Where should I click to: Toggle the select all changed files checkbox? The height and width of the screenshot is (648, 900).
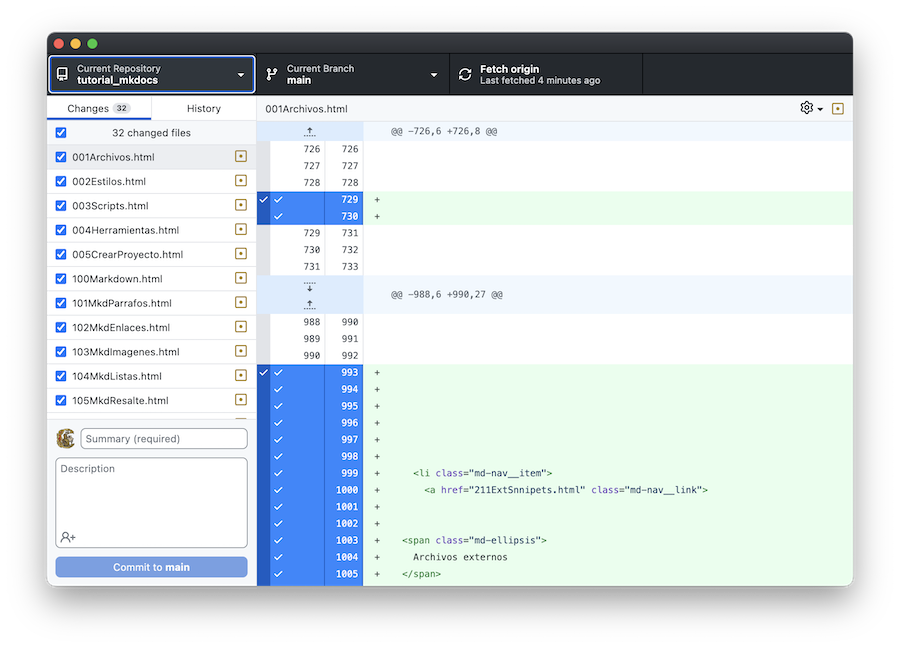click(x=61, y=133)
